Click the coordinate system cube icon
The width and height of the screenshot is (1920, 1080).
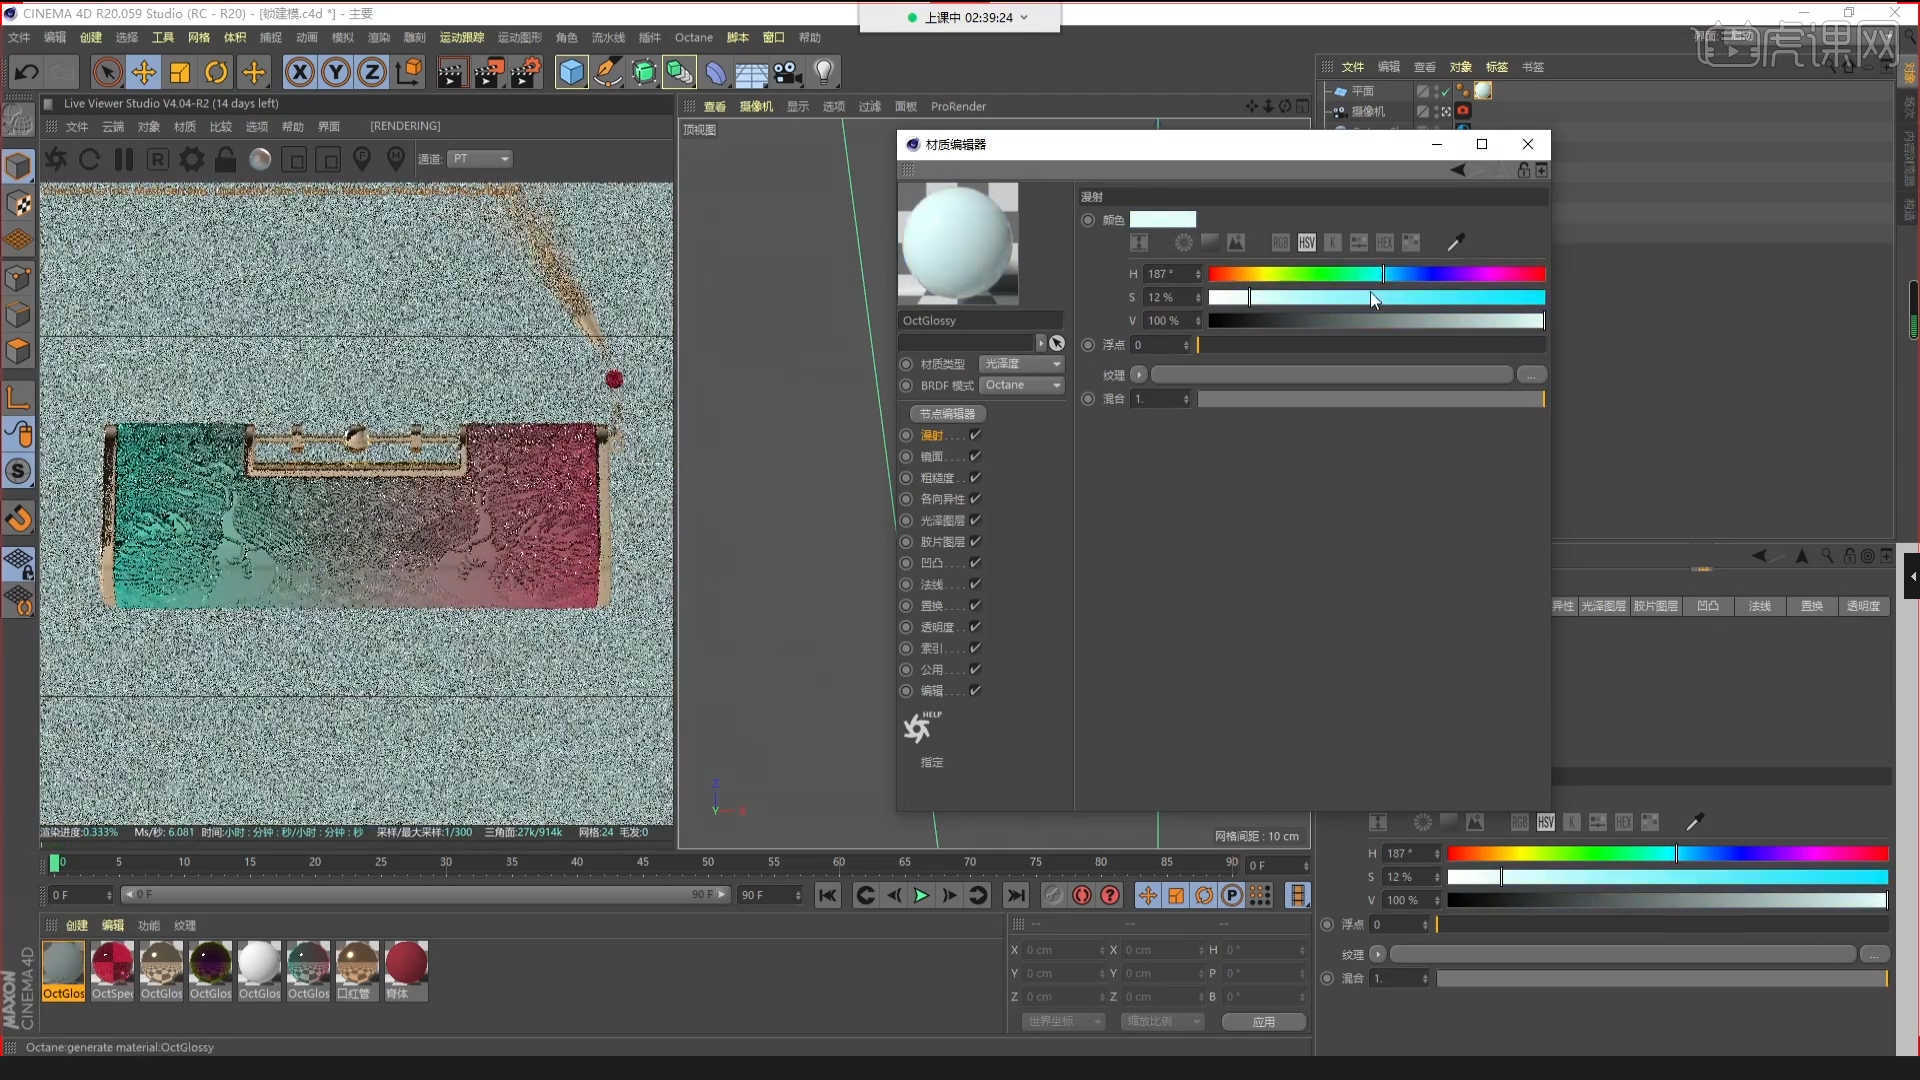pos(409,72)
